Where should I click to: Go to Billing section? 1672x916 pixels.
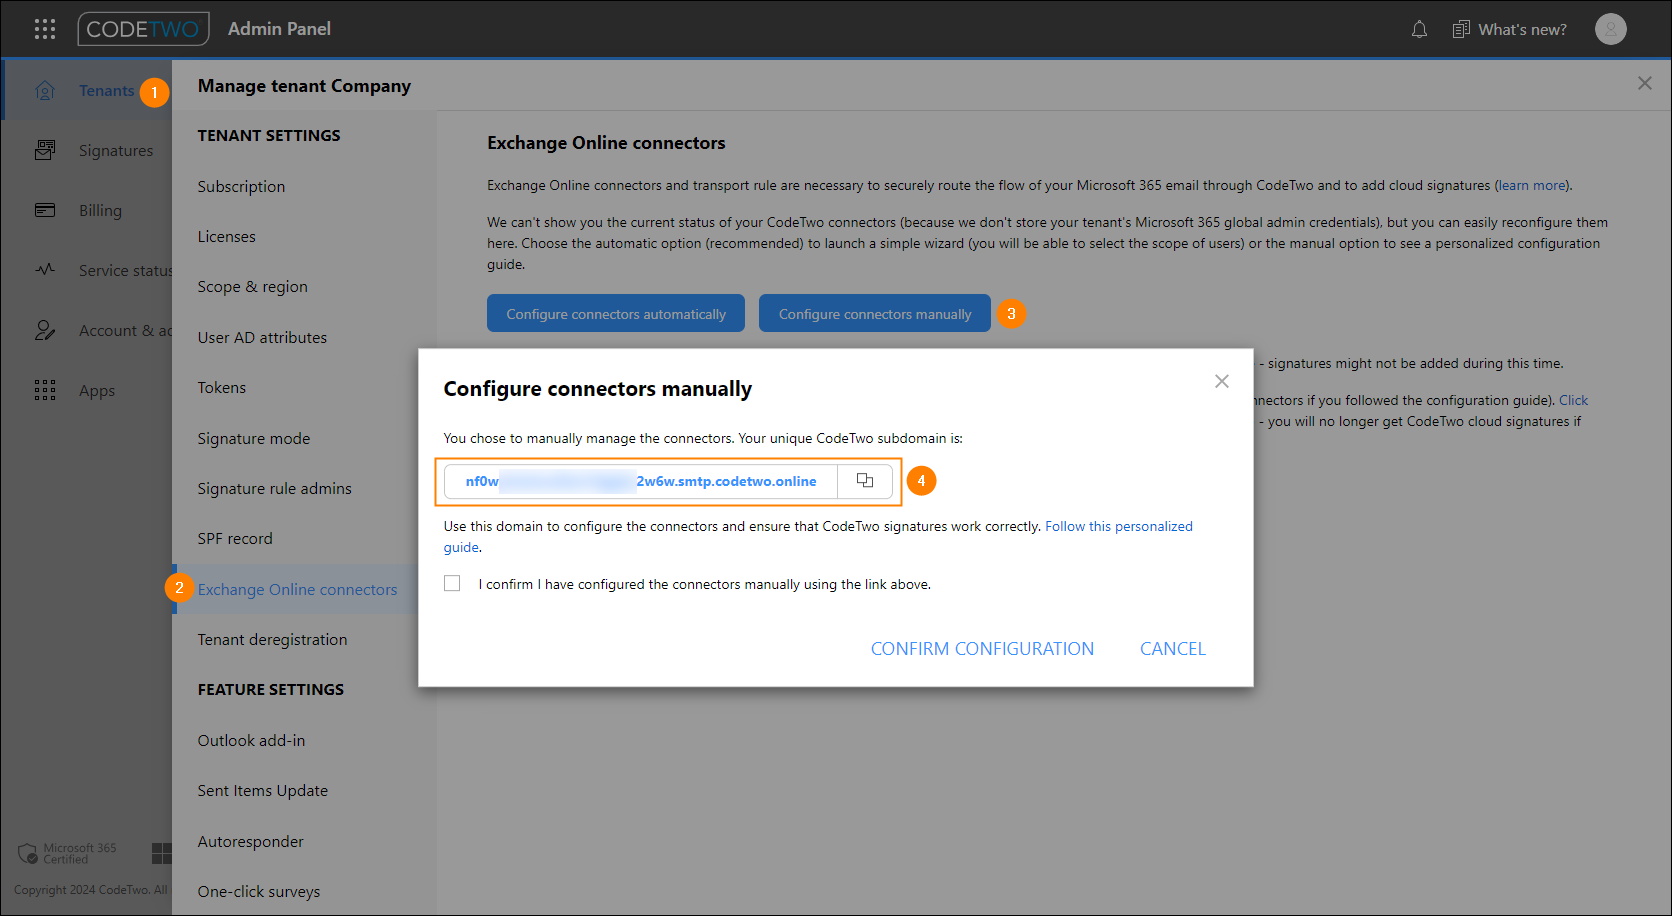point(100,210)
